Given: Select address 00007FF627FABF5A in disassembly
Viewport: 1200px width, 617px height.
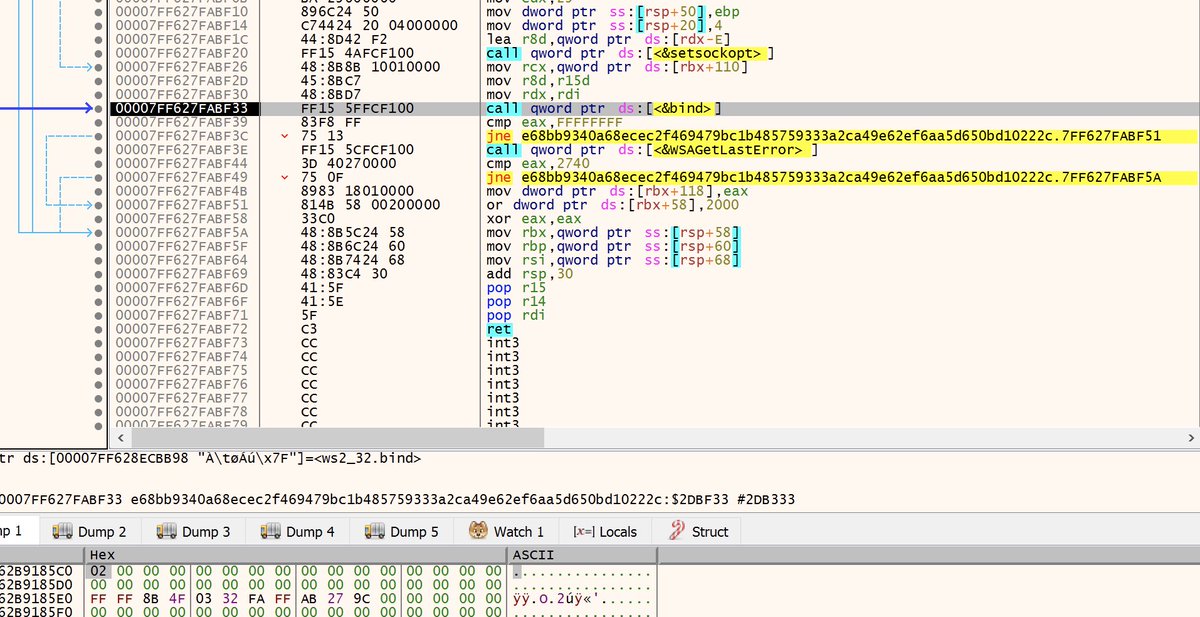Looking at the screenshot, I should [x=180, y=232].
